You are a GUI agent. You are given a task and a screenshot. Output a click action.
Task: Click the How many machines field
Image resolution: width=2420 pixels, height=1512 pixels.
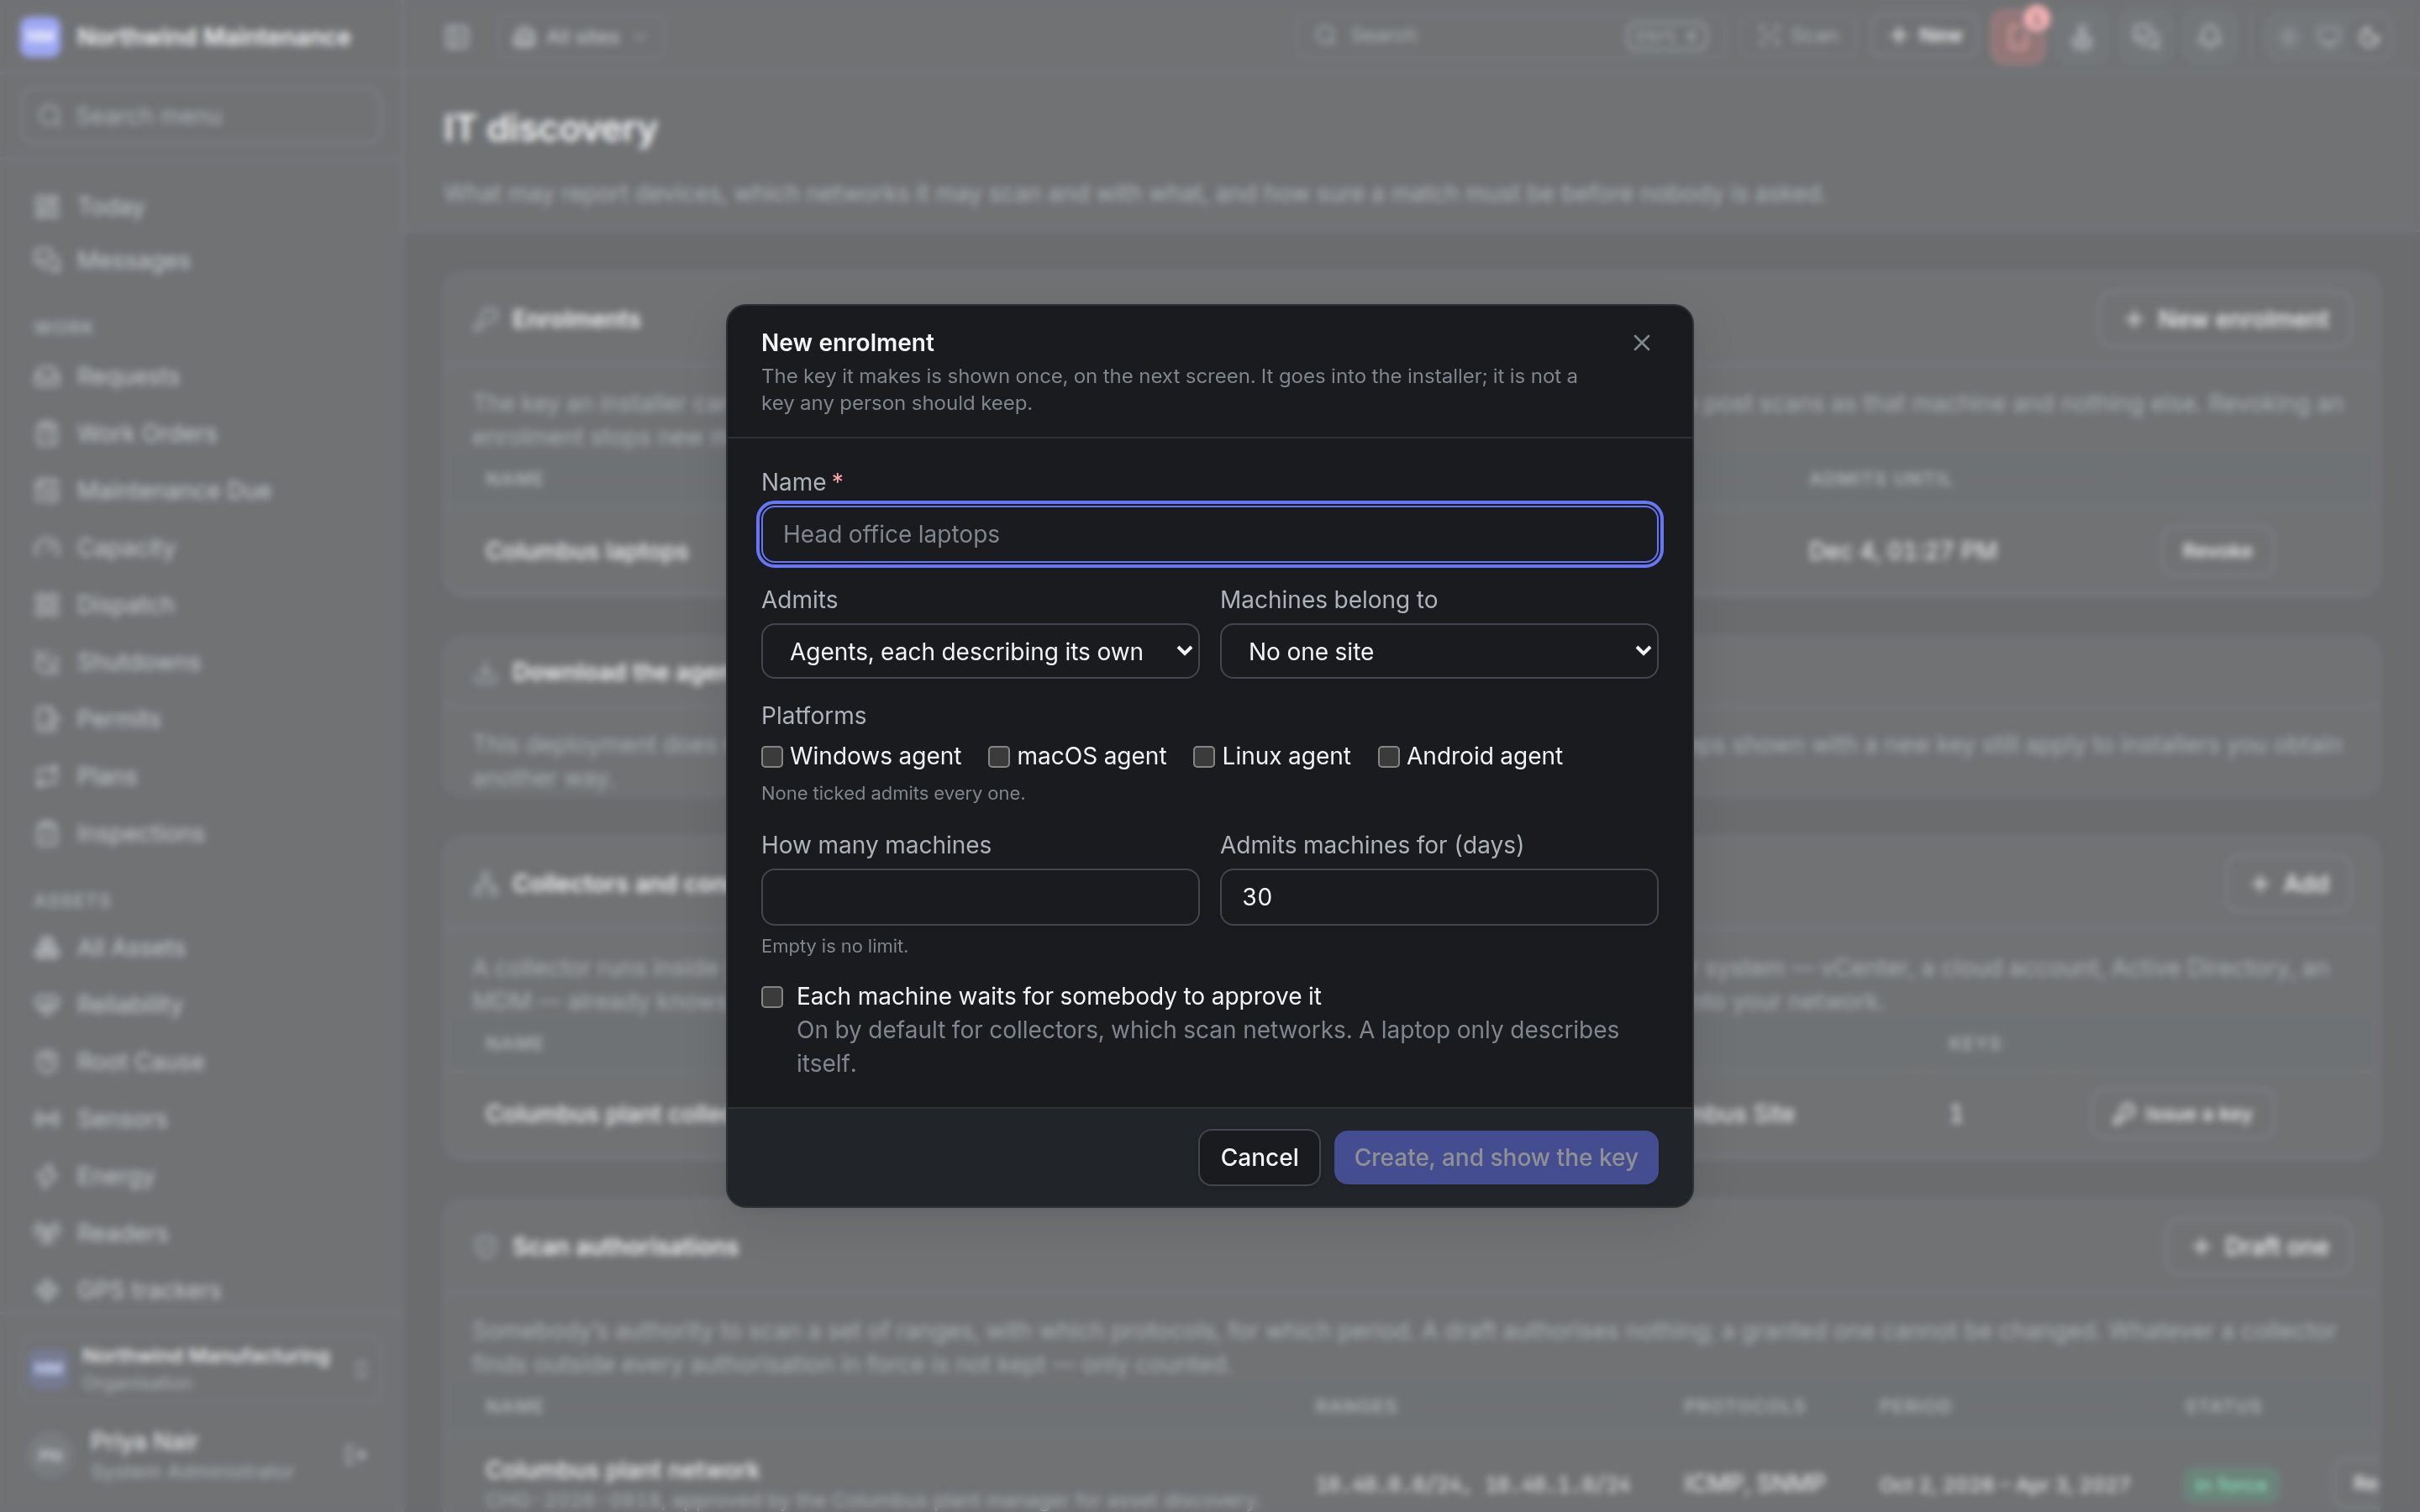(979, 897)
